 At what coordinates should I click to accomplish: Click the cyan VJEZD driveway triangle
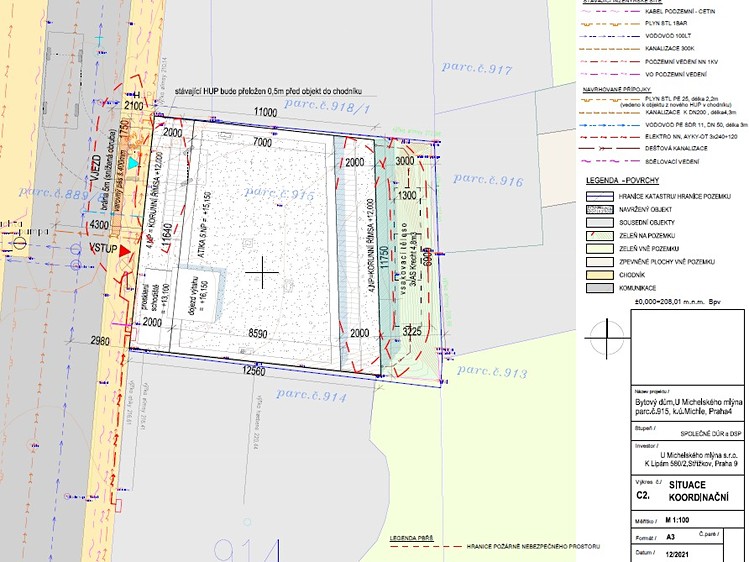[132, 163]
